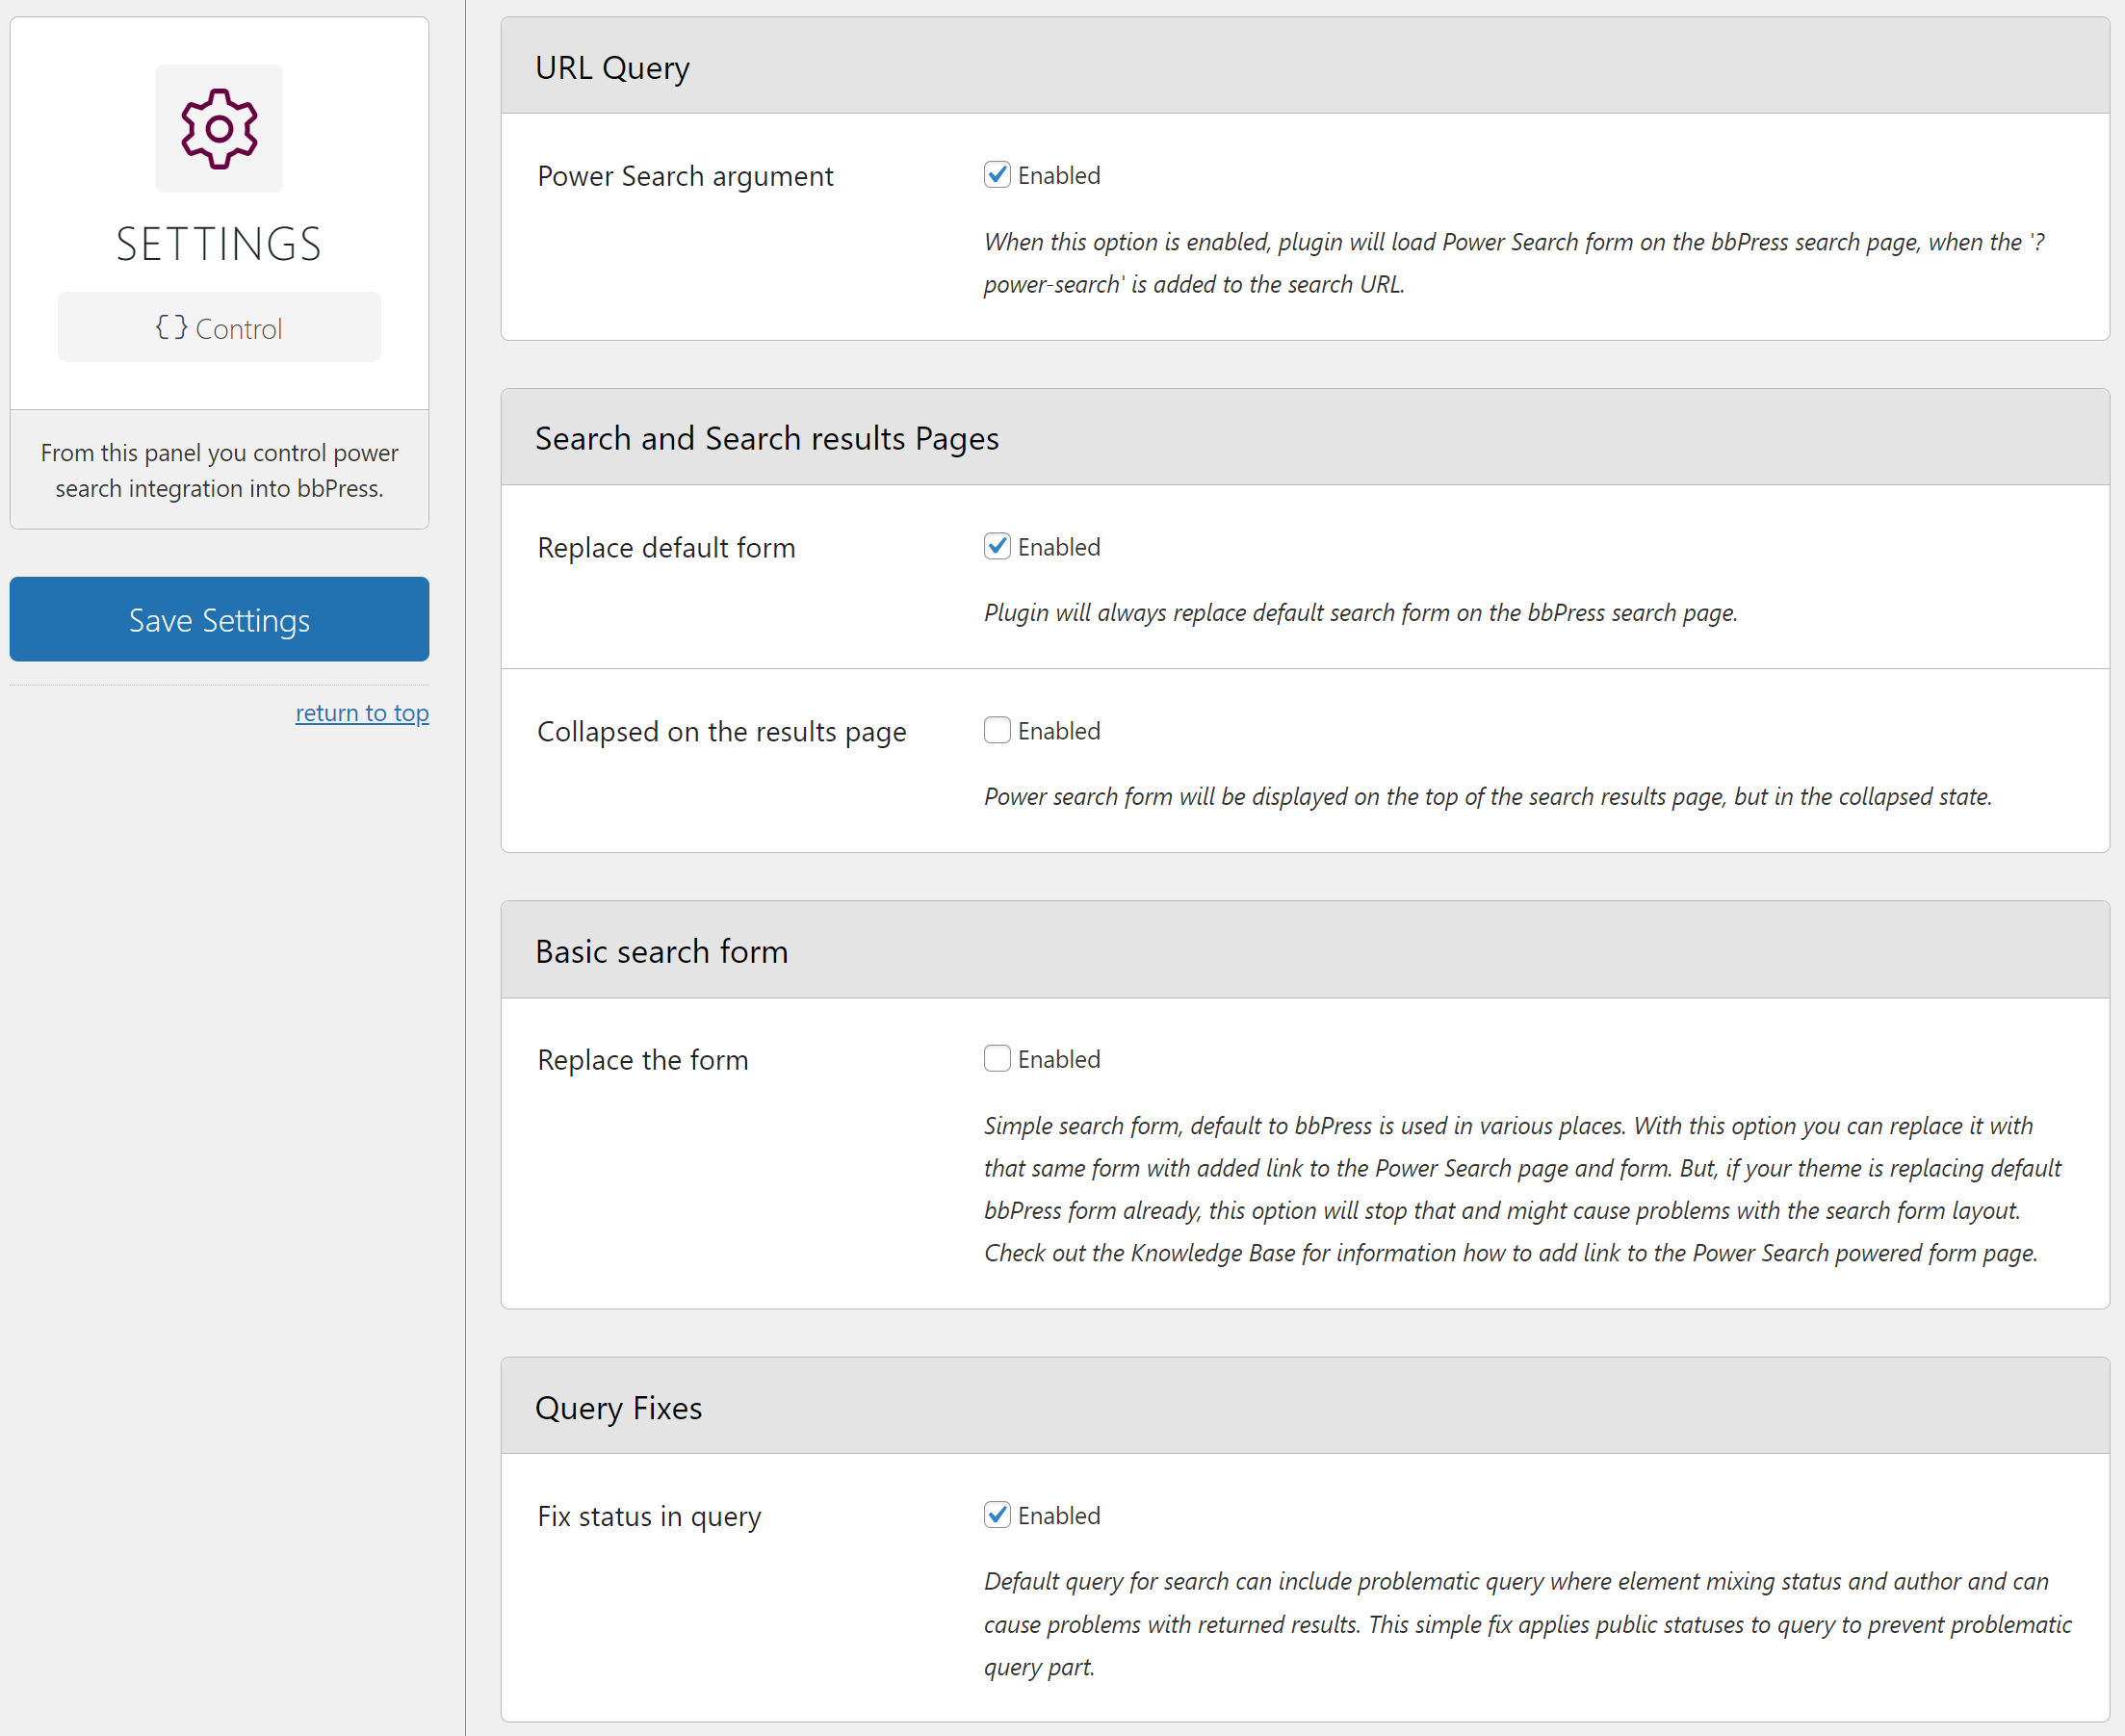Screen dimensions: 2125x1736
Task: Uncheck Replace default form option
Action: click(996, 546)
